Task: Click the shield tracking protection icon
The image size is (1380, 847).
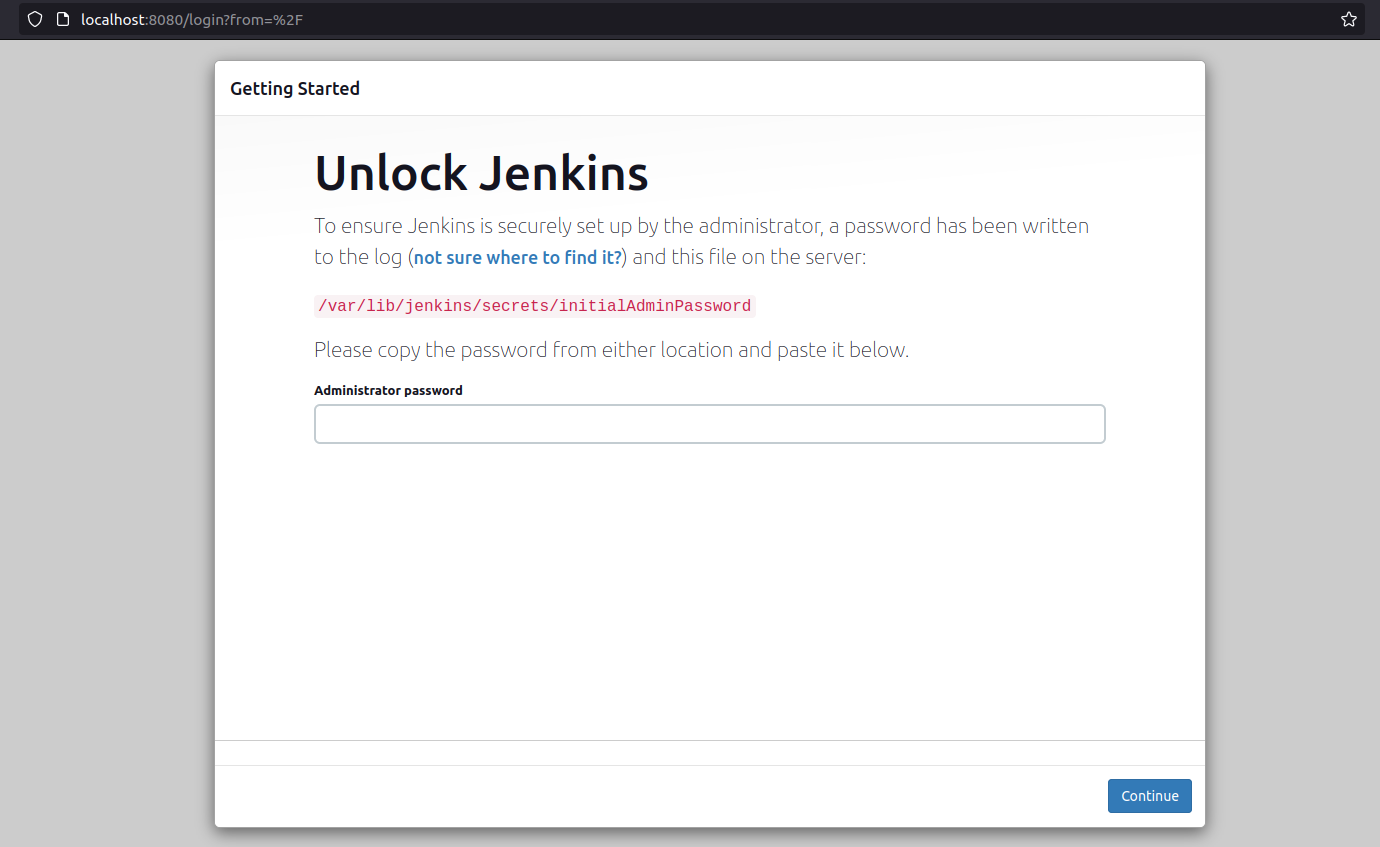Action: 35,19
